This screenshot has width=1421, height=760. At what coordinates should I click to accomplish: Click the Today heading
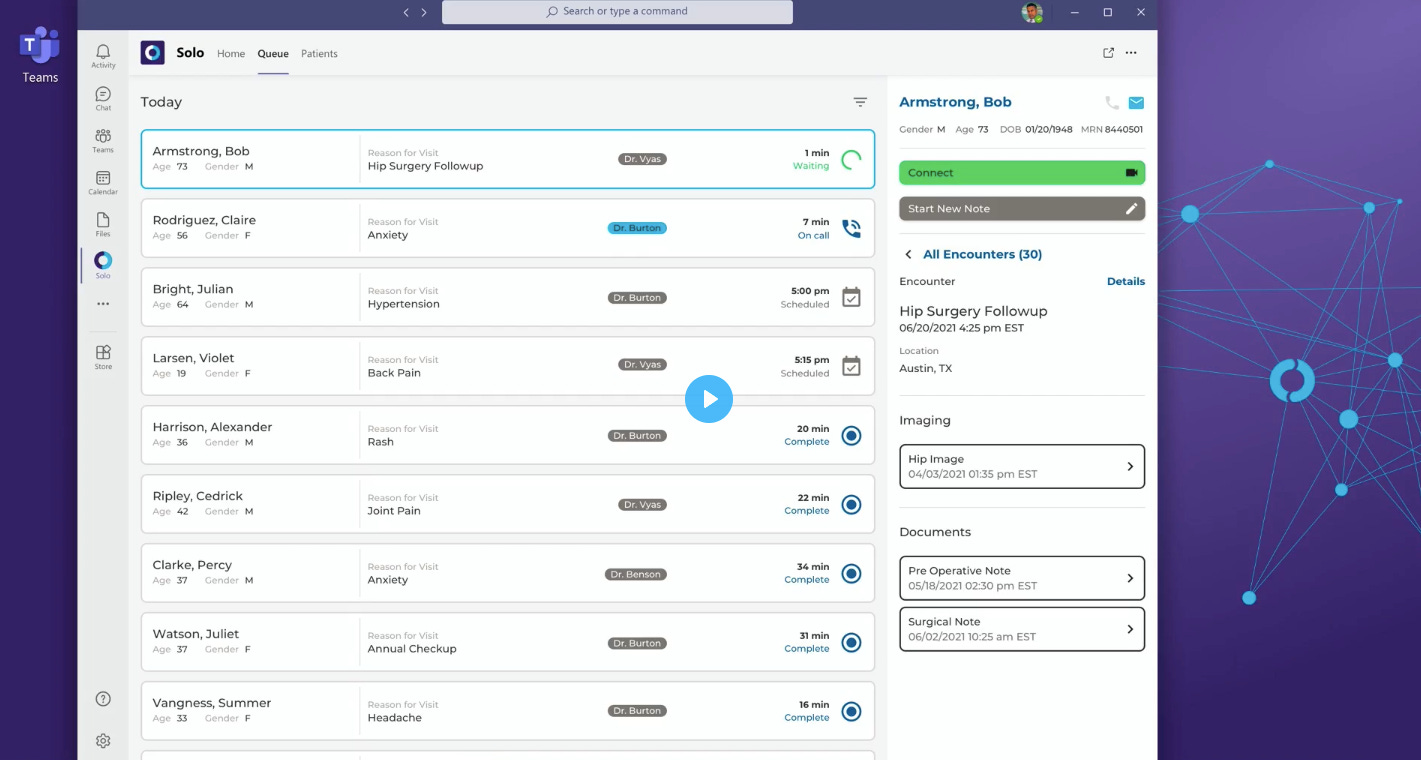pos(161,102)
